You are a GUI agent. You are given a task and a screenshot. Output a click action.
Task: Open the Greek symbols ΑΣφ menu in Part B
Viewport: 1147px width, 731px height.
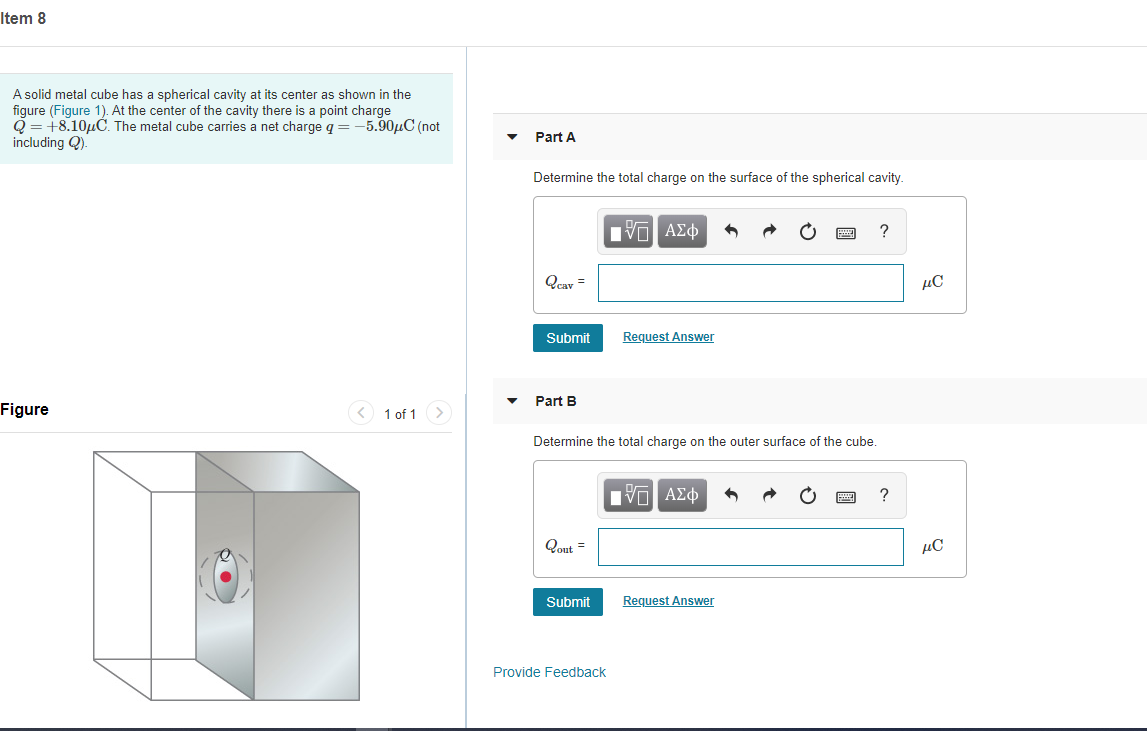(x=681, y=494)
